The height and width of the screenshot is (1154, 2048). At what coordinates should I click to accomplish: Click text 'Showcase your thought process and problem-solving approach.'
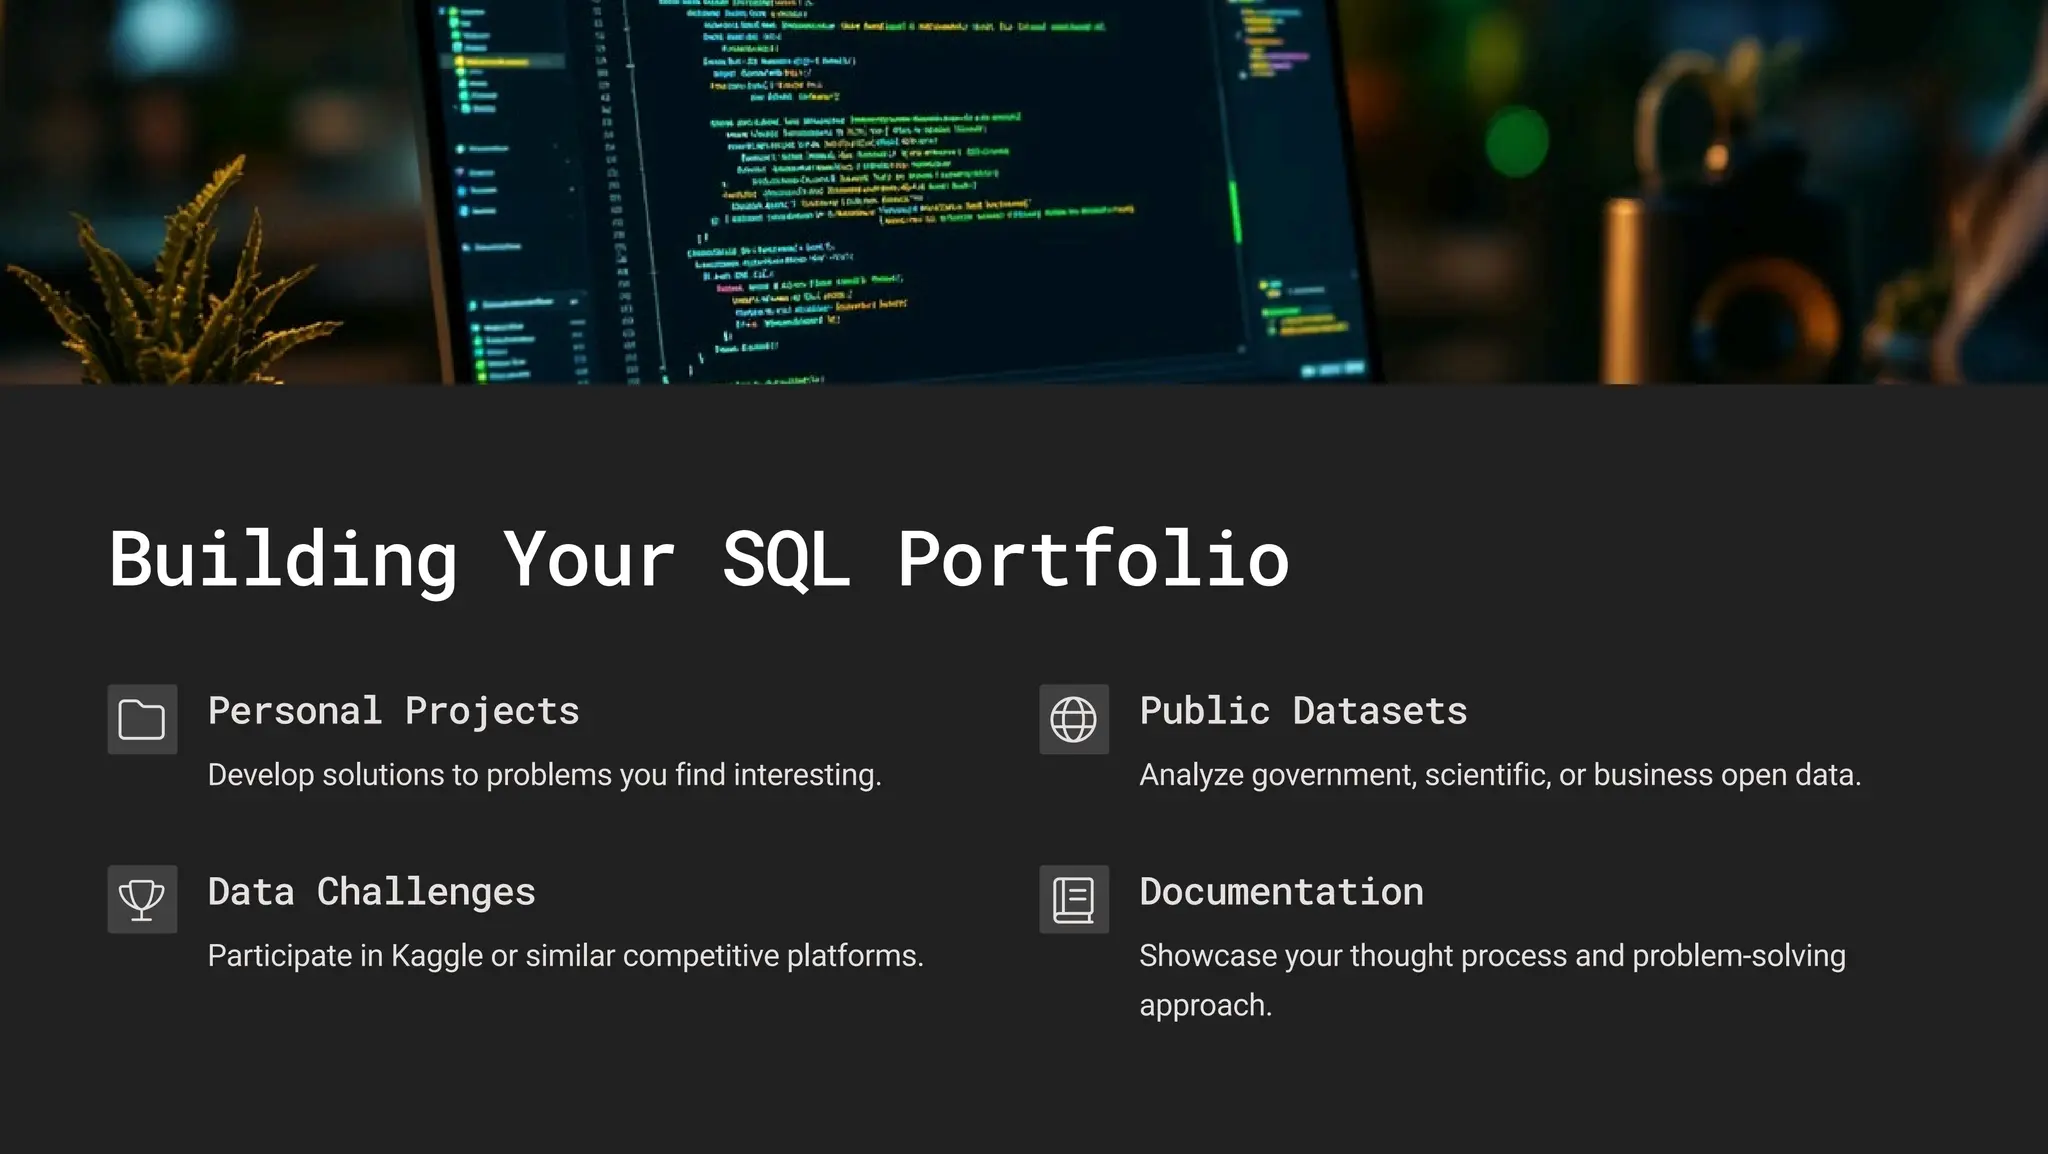click(x=1493, y=980)
